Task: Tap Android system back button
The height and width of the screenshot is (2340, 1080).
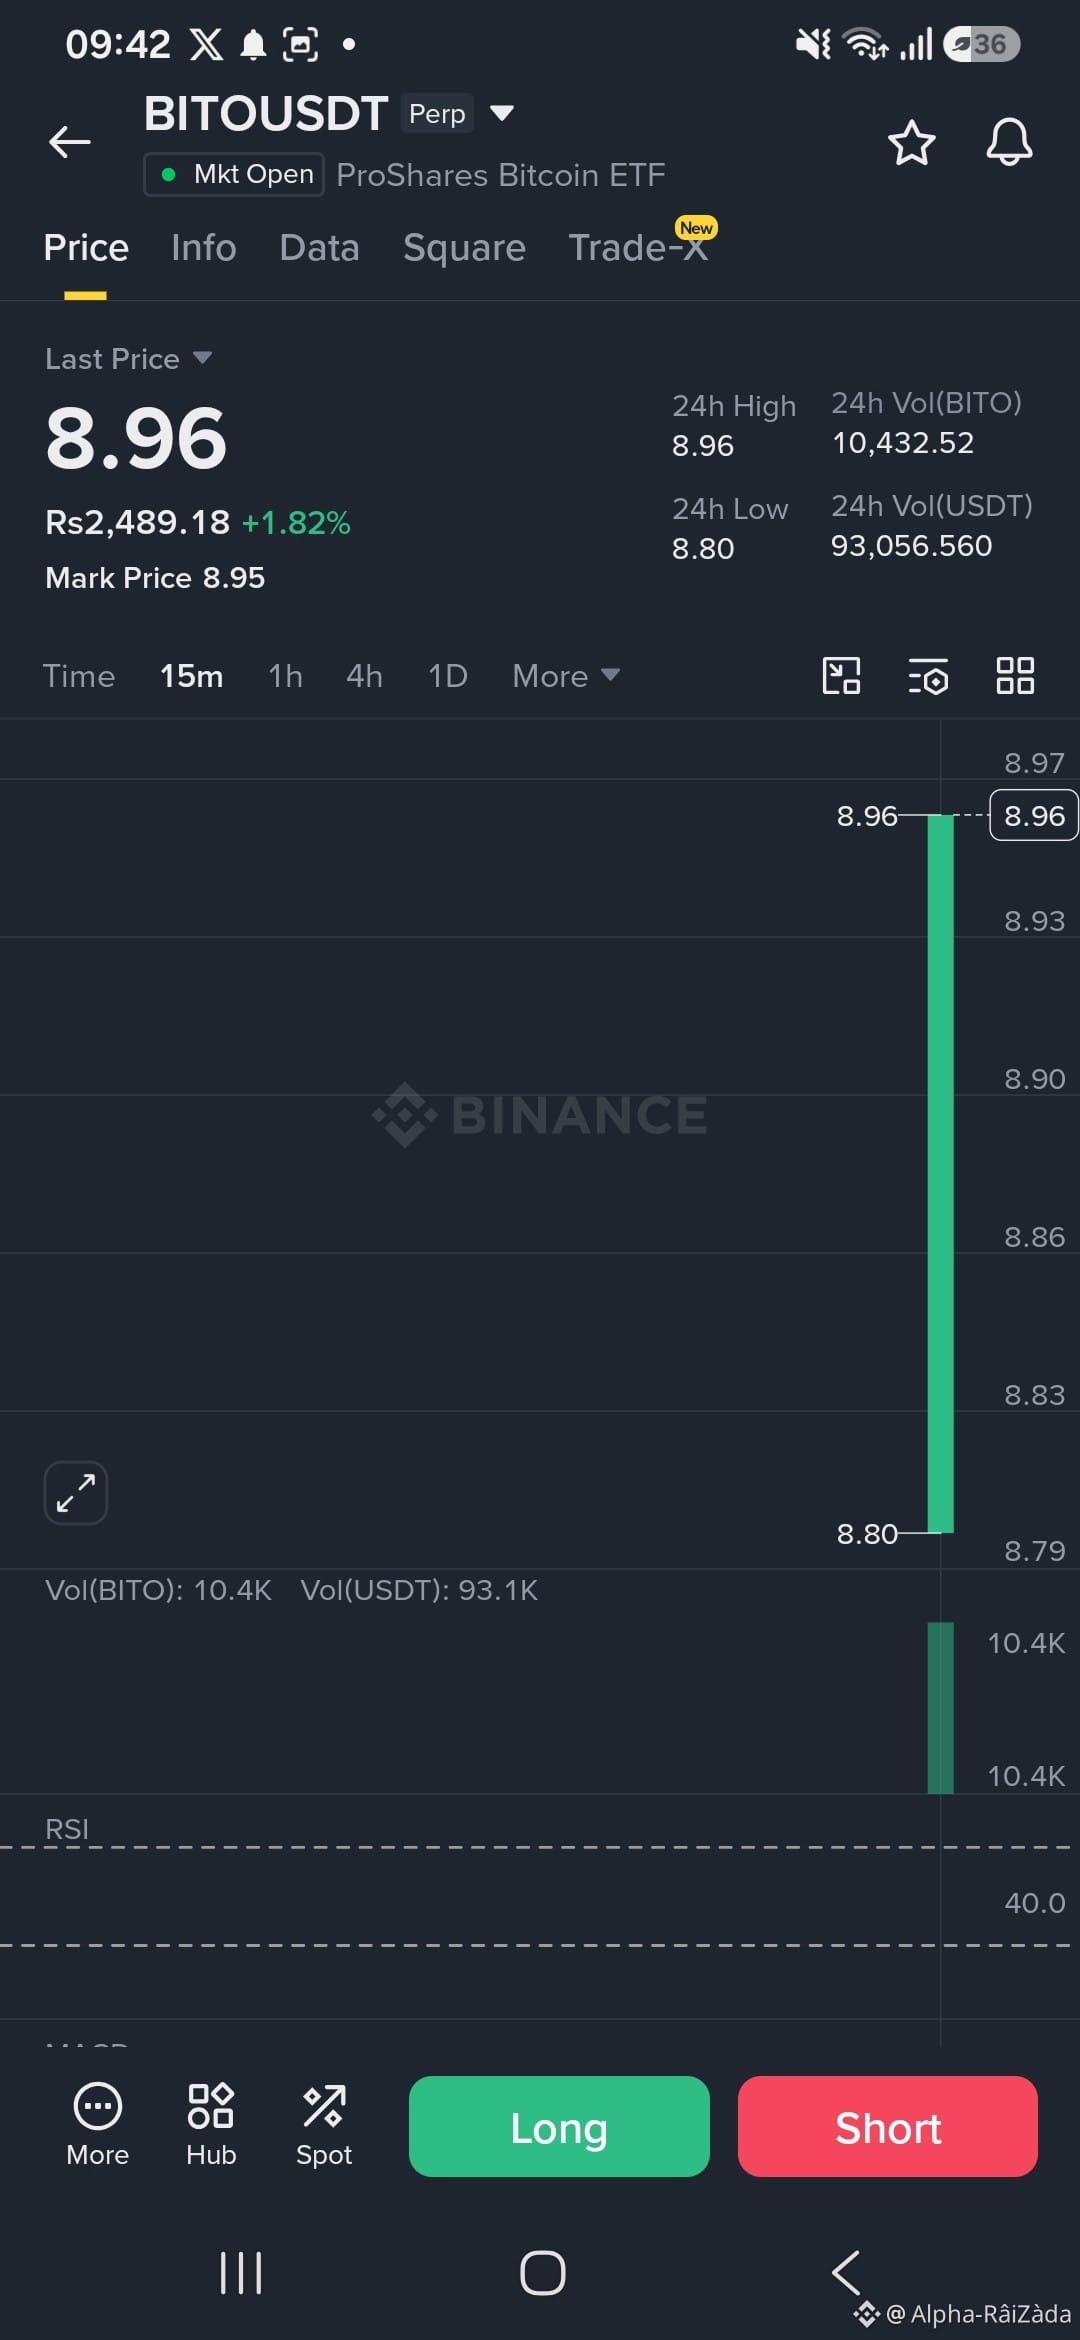Action: [x=846, y=2273]
